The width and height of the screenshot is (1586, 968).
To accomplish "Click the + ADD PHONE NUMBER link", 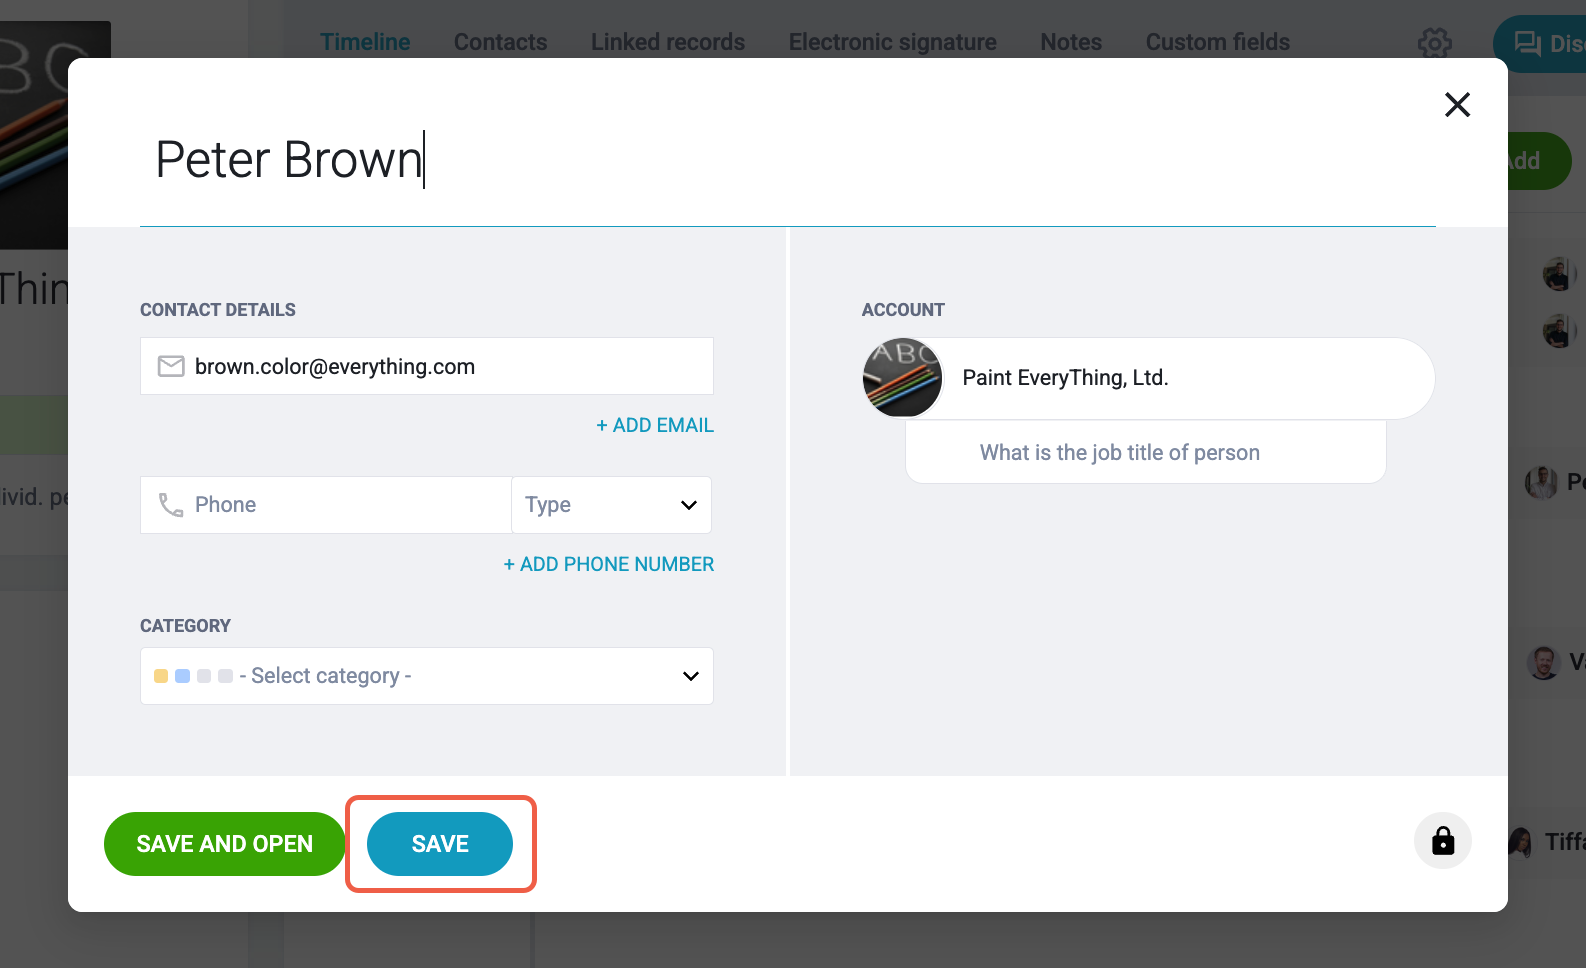I will click(609, 564).
